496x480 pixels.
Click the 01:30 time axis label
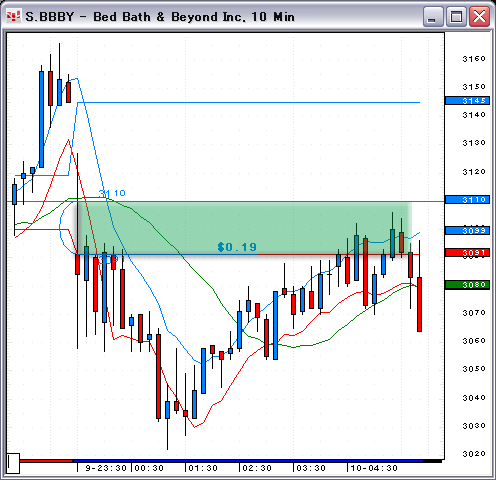tap(203, 468)
